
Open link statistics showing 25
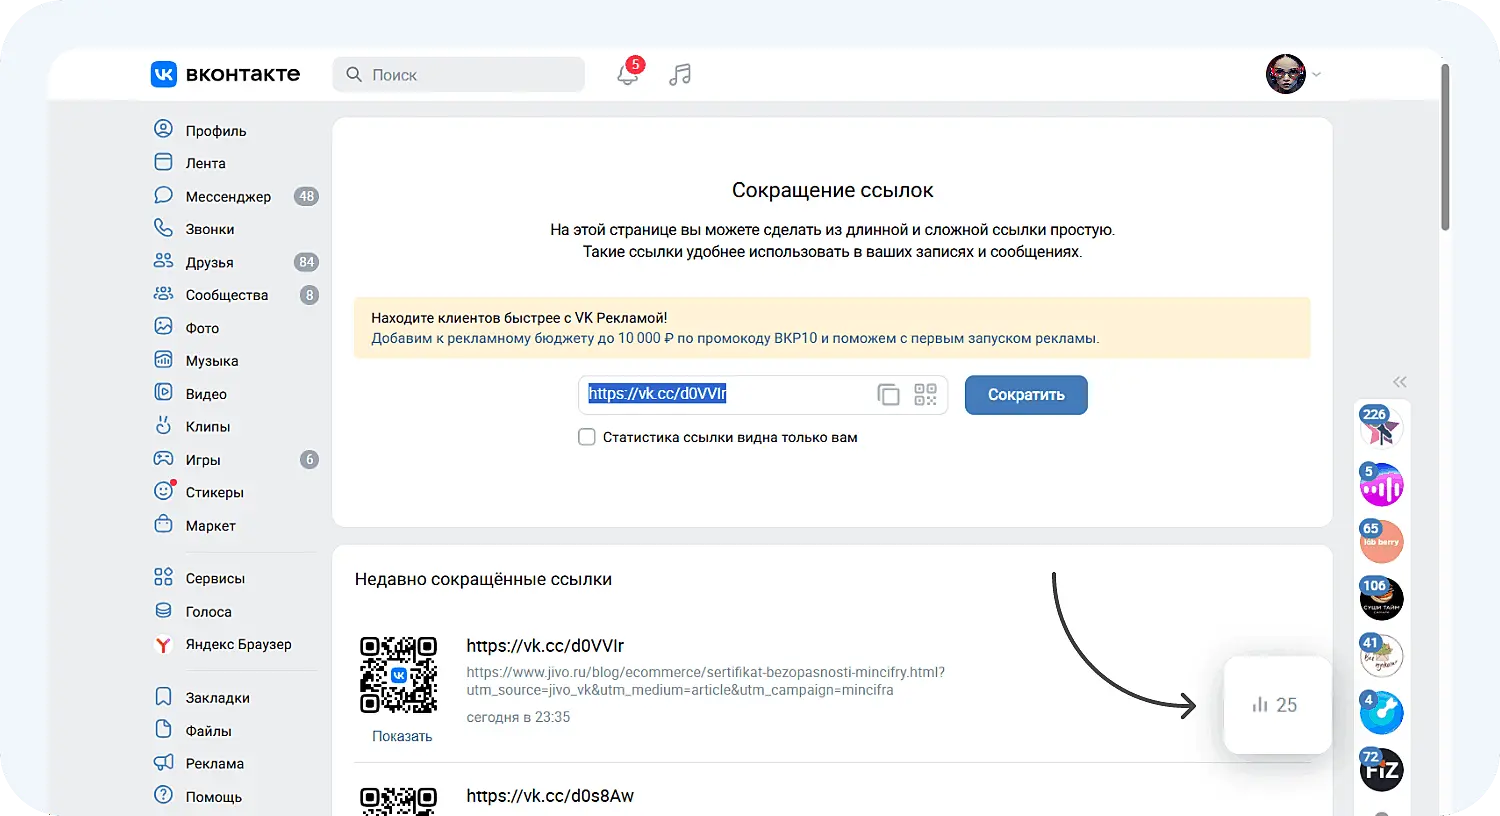(x=1275, y=705)
